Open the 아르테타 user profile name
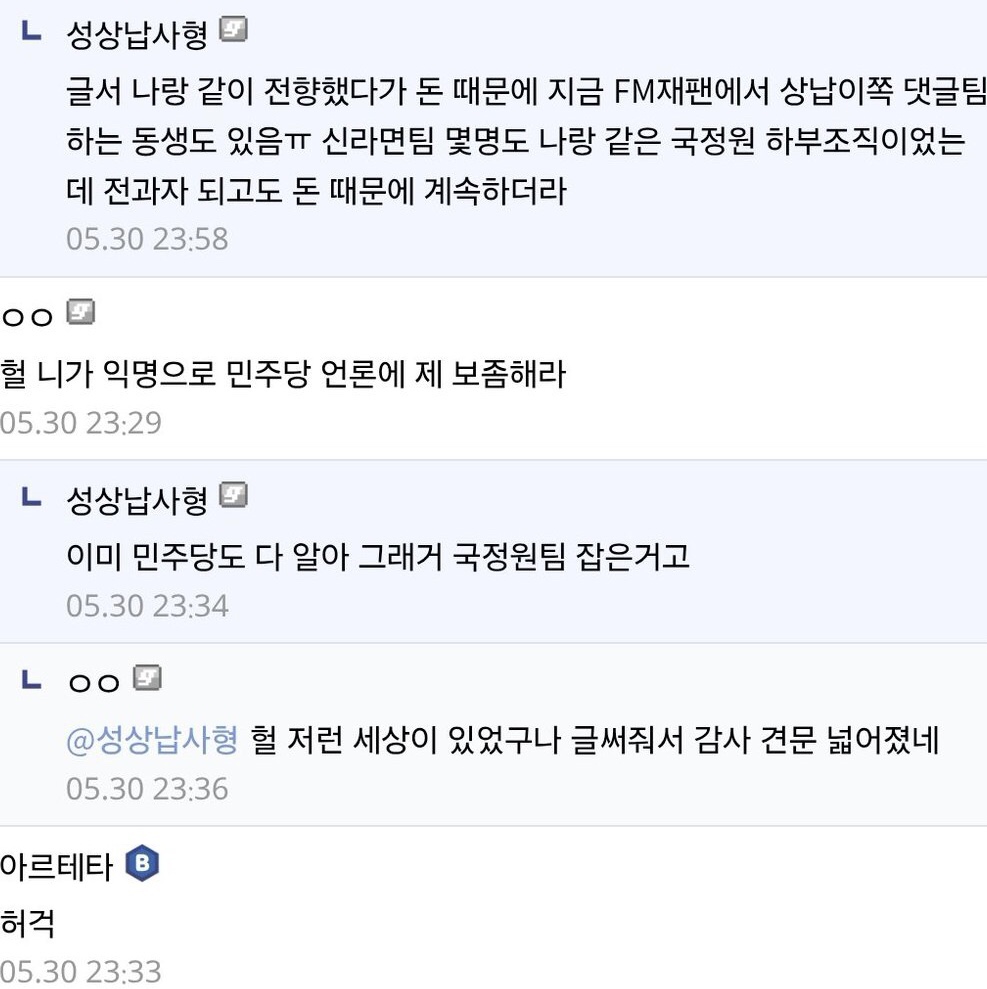 (x=56, y=866)
